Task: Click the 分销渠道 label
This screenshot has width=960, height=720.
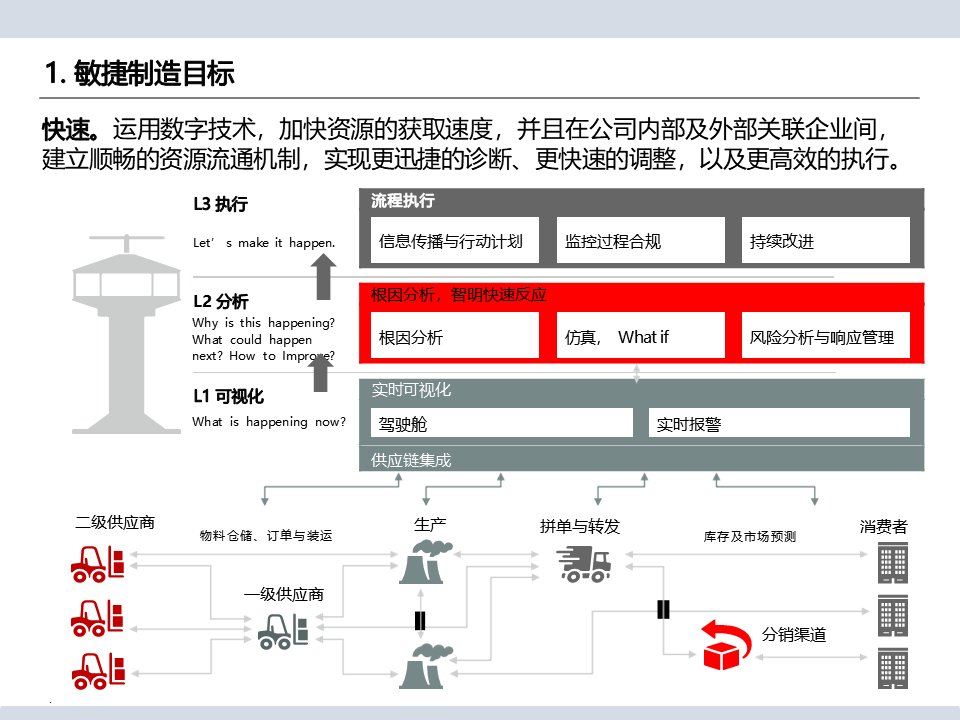Action: point(793,634)
